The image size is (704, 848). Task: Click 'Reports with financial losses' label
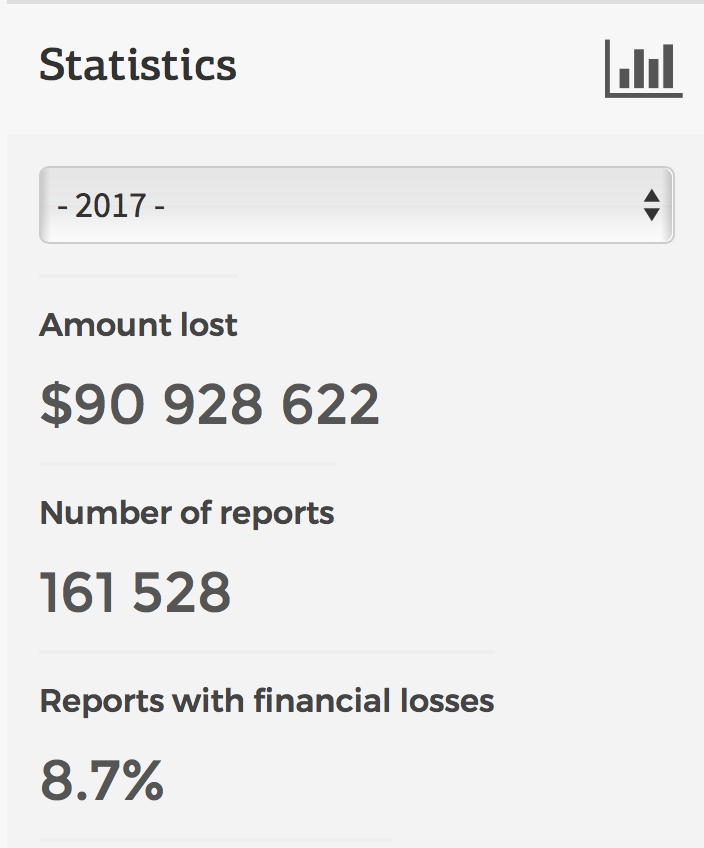coord(267,701)
